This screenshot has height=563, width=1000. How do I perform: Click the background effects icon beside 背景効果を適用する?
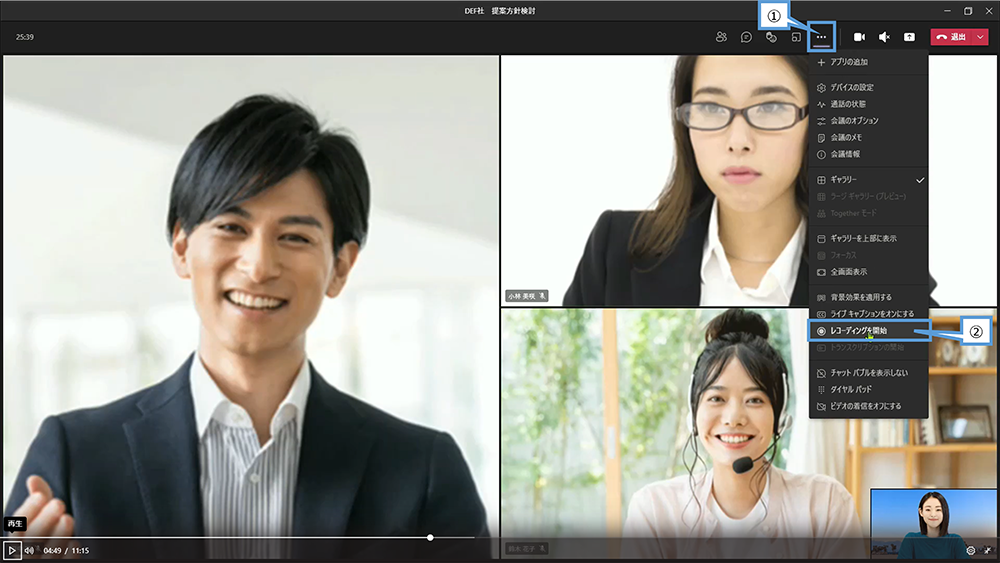[821, 298]
